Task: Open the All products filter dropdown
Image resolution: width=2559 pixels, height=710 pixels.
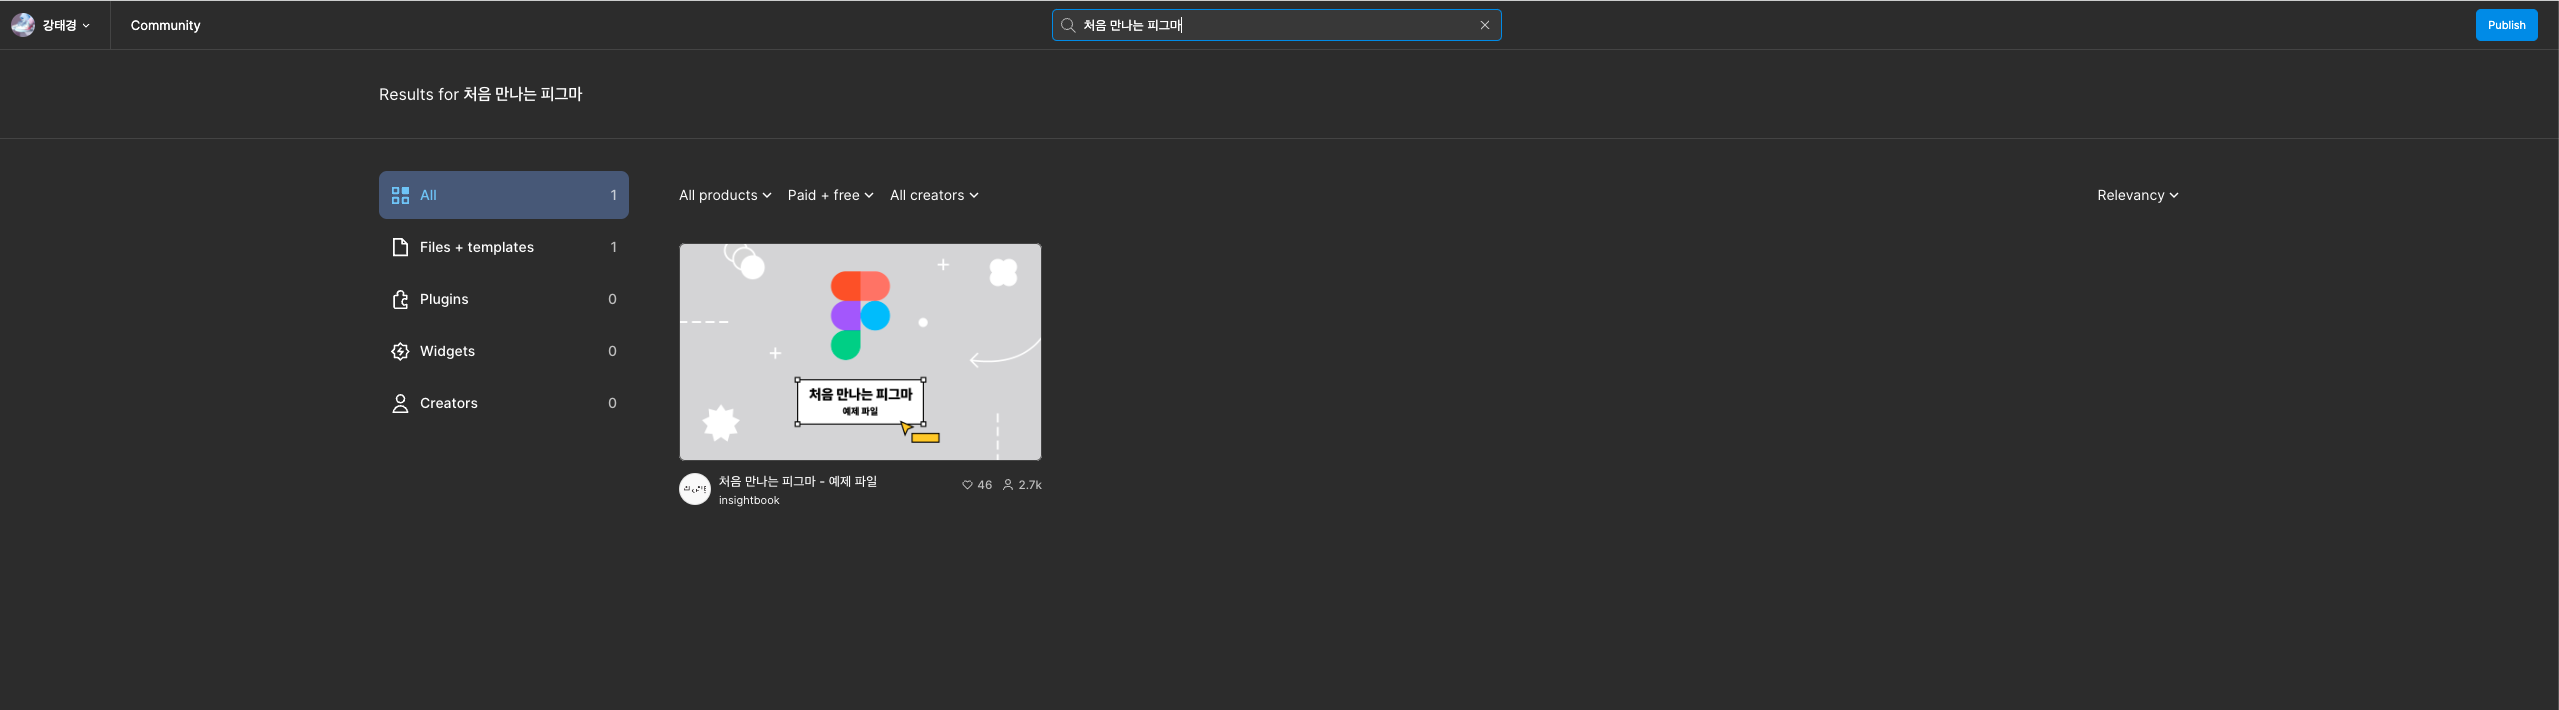Action: tap(725, 195)
